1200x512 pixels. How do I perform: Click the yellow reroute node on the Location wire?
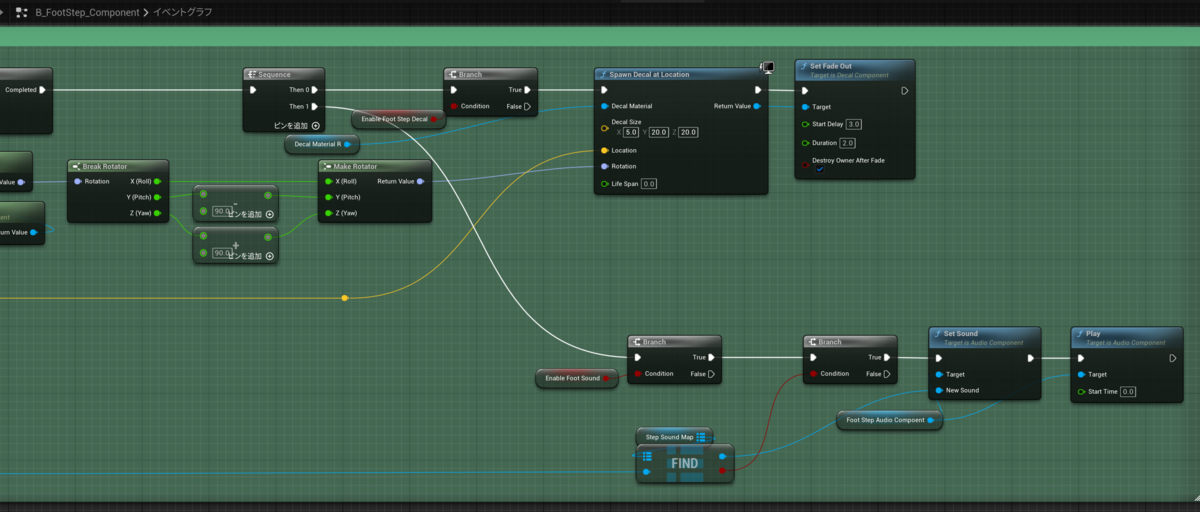tap(345, 298)
